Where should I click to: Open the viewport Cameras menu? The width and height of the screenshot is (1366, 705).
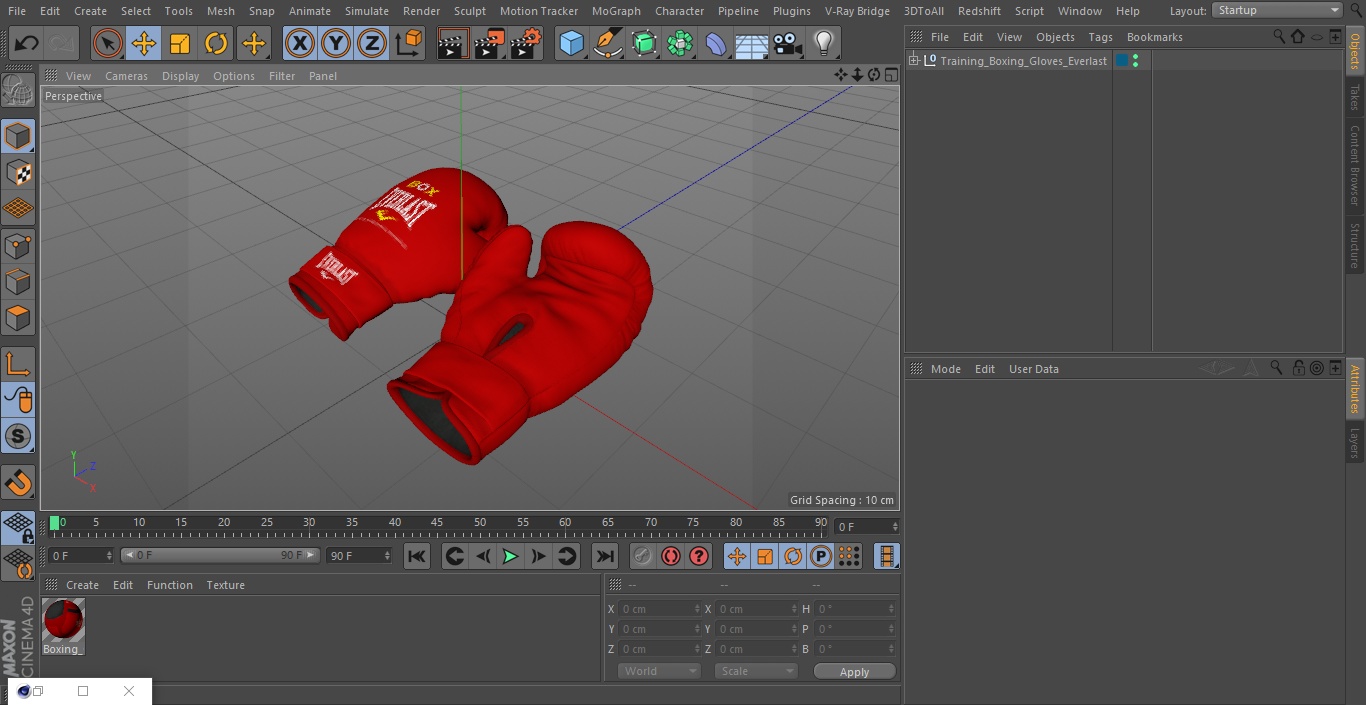click(126, 76)
